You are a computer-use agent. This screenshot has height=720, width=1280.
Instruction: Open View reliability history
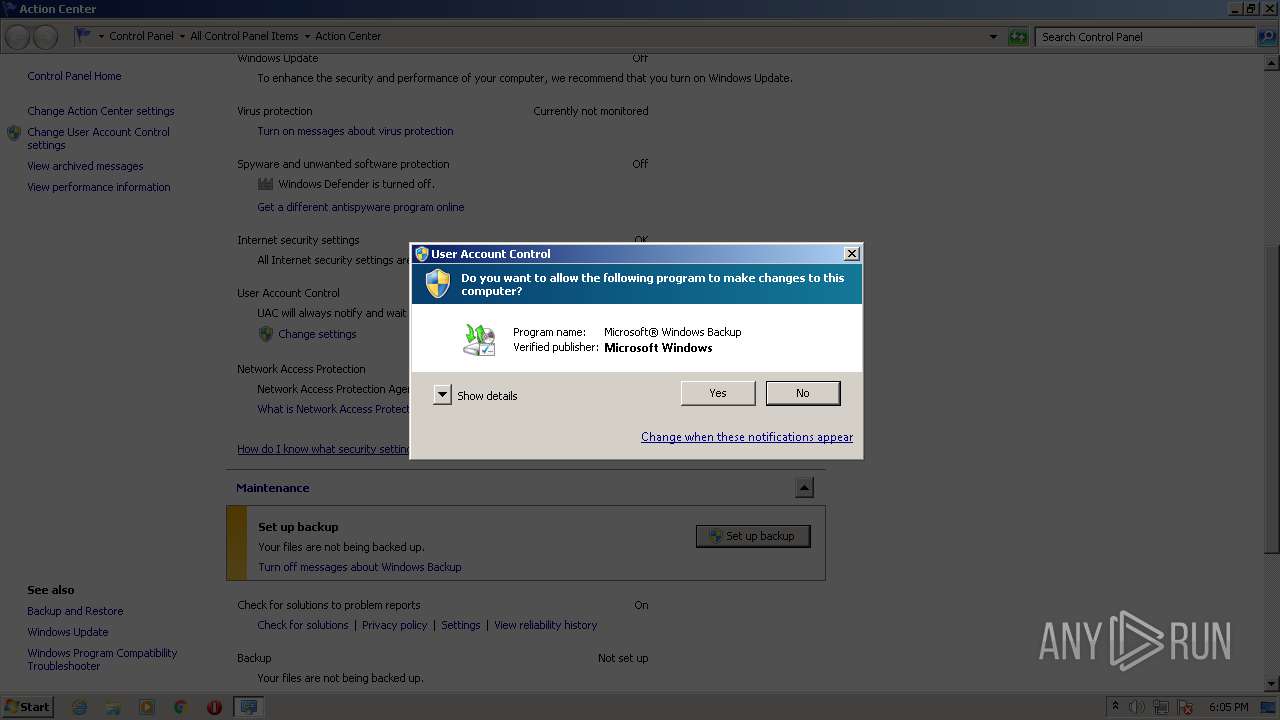pyautogui.click(x=545, y=625)
